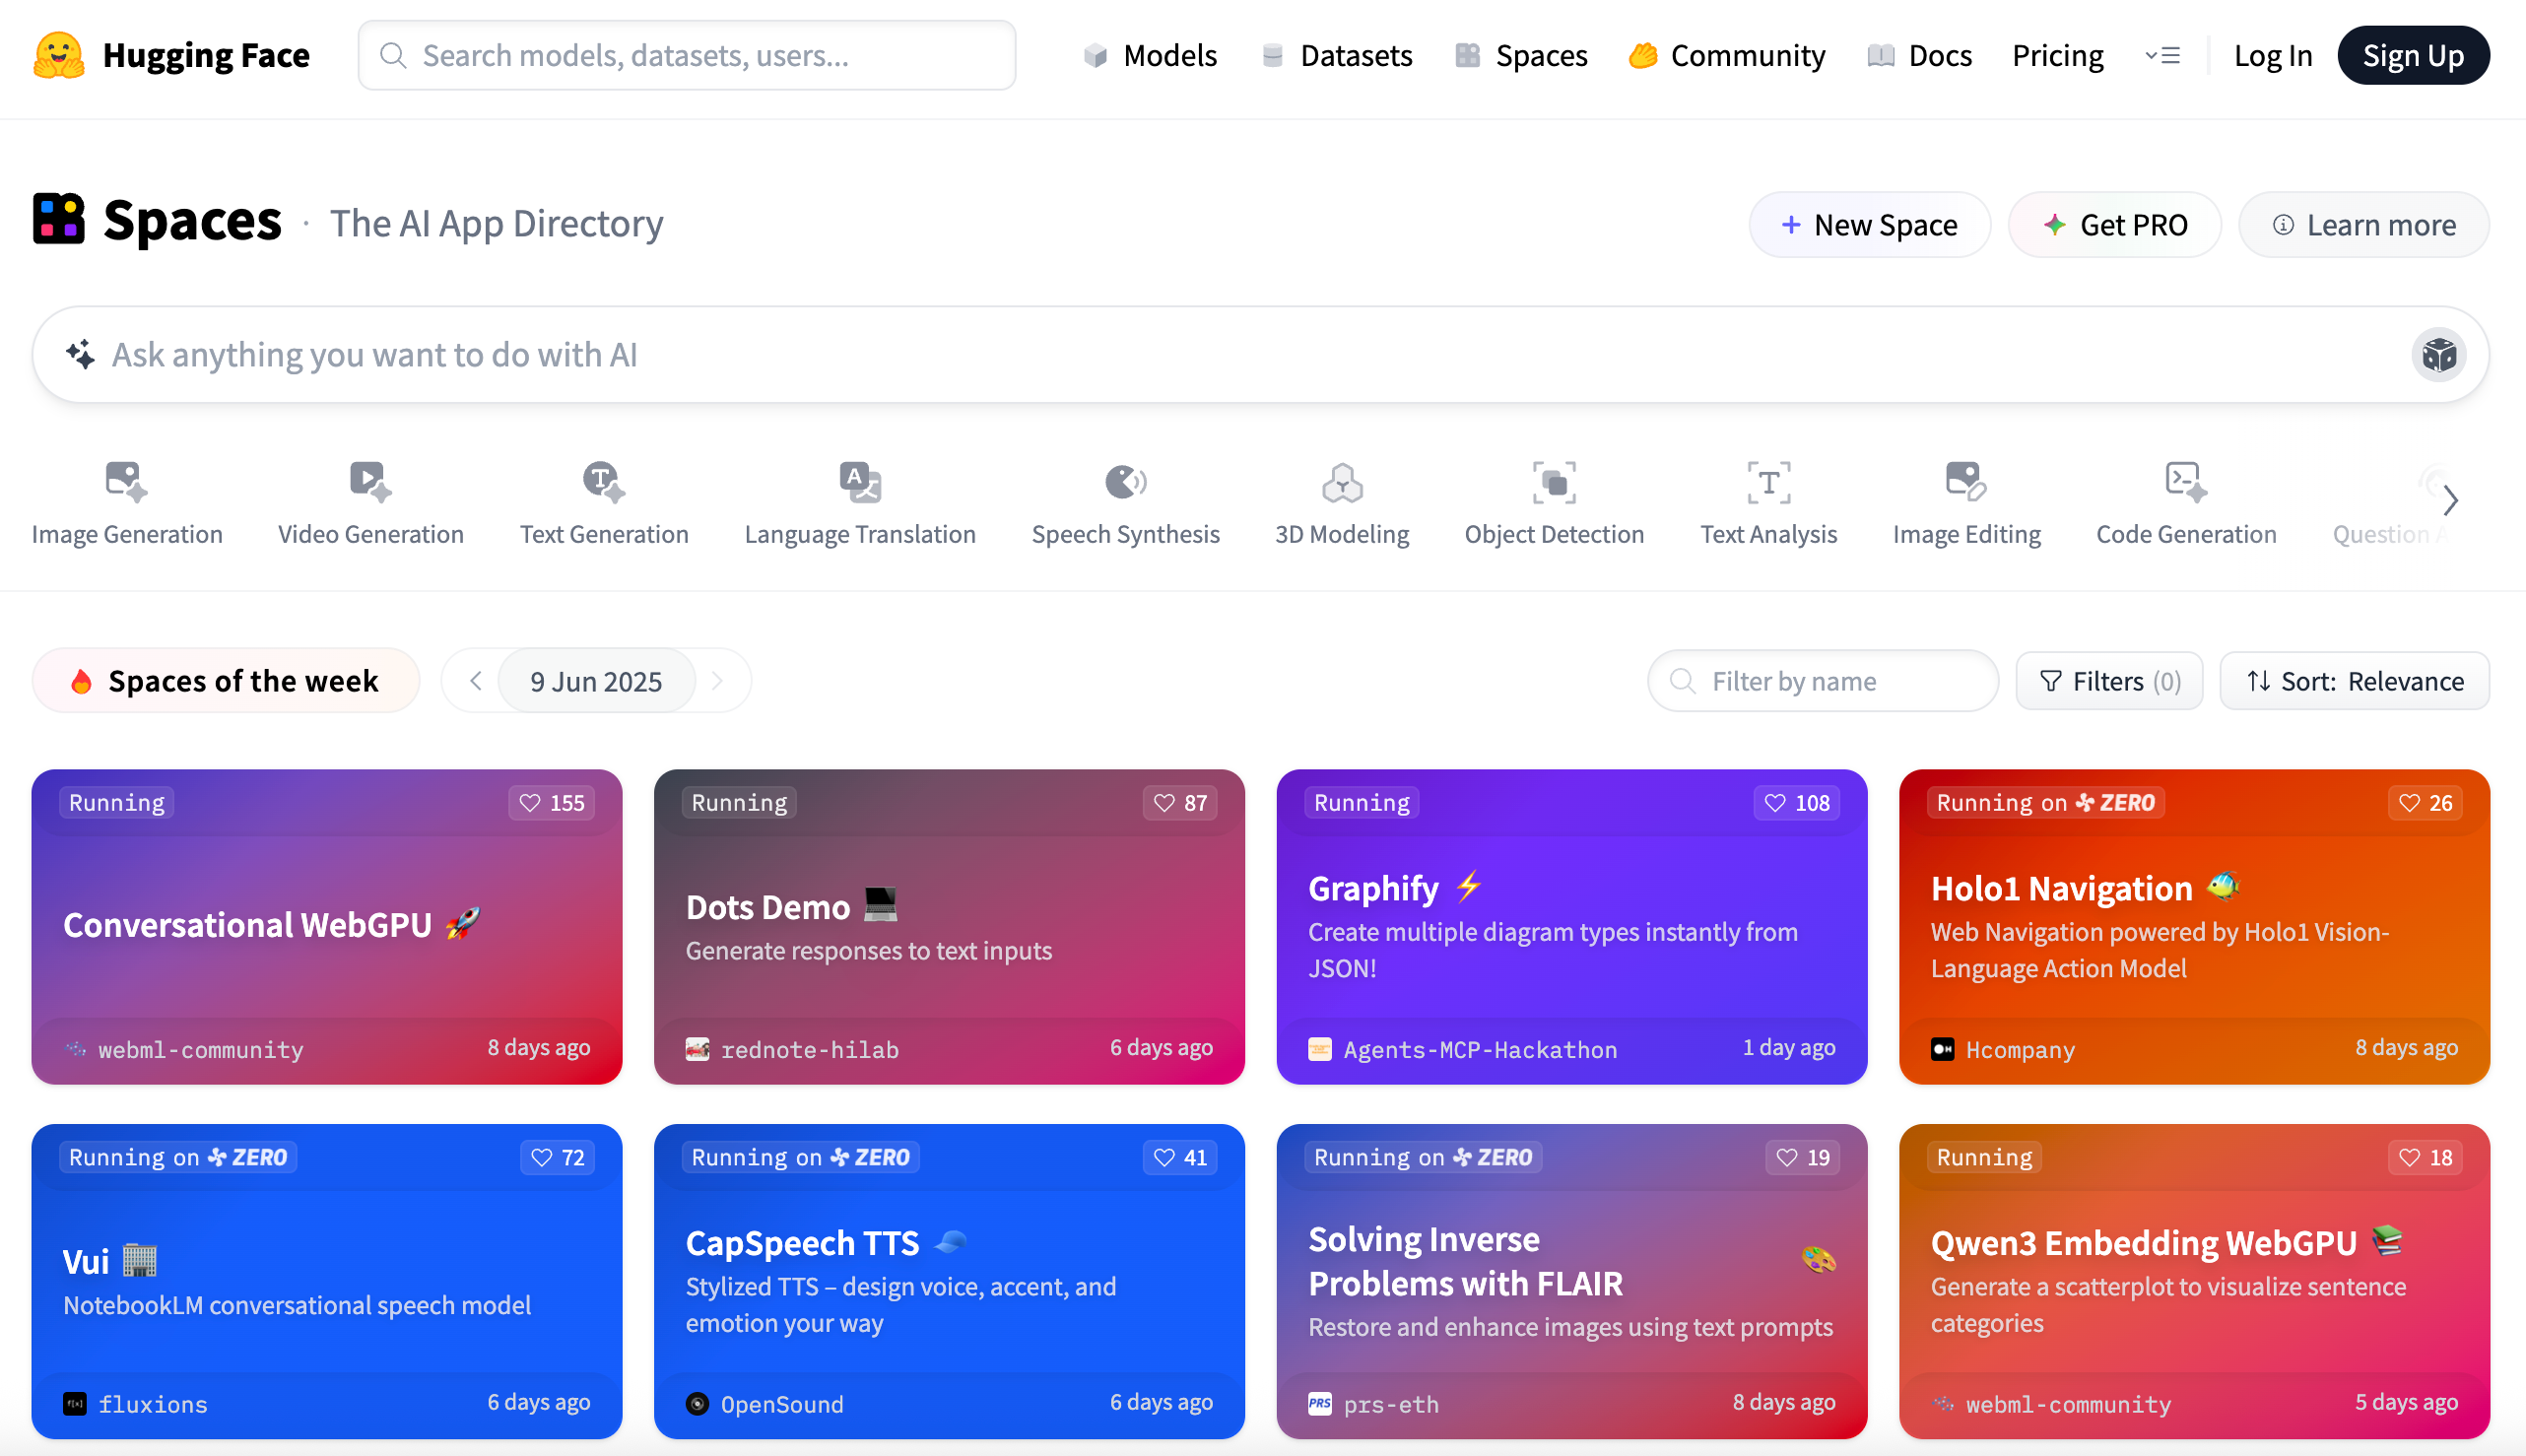The image size is (2526, 1456).
Task: Open the more-options menu beside Pricing
Action: (2162, 56)
